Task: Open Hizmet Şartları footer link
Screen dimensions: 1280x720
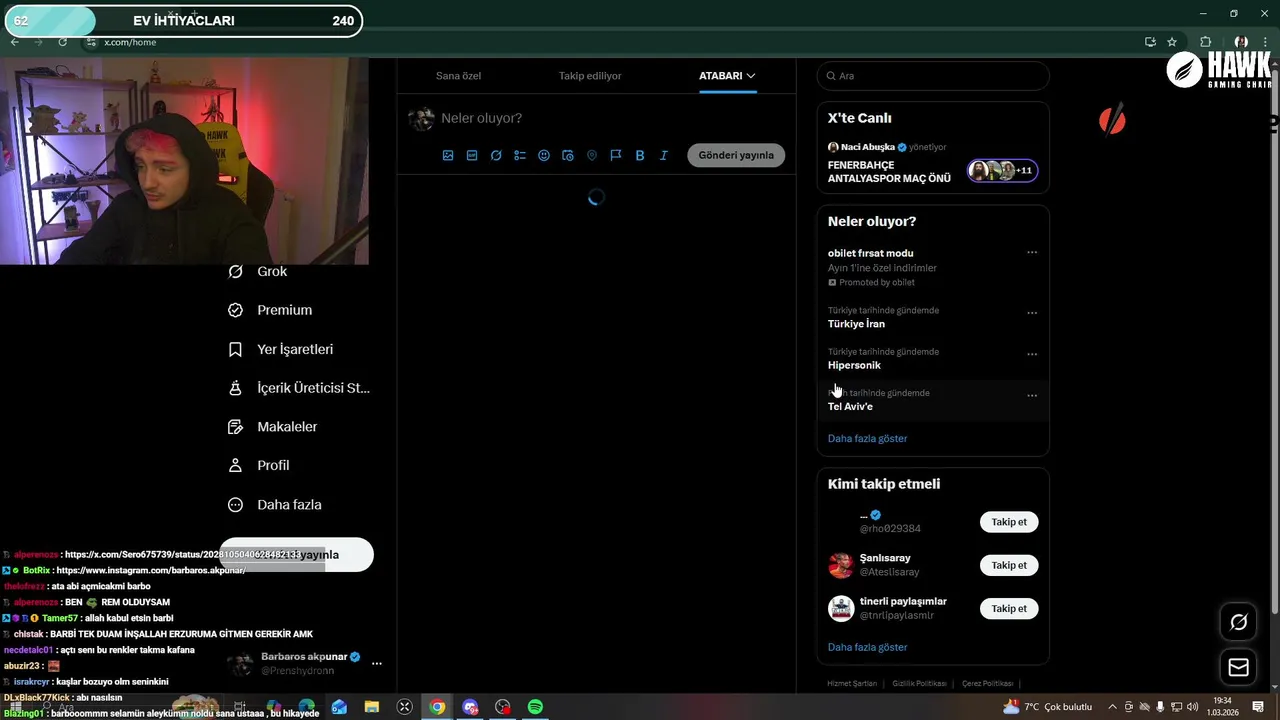Action: point(852,683)
